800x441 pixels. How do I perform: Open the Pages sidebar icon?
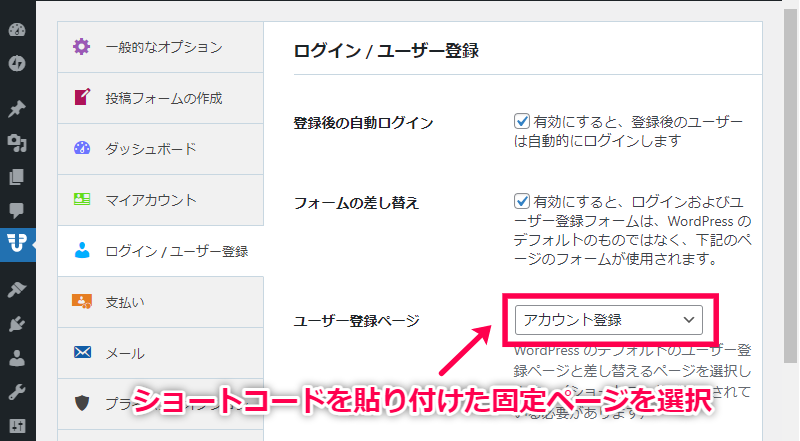17,177
